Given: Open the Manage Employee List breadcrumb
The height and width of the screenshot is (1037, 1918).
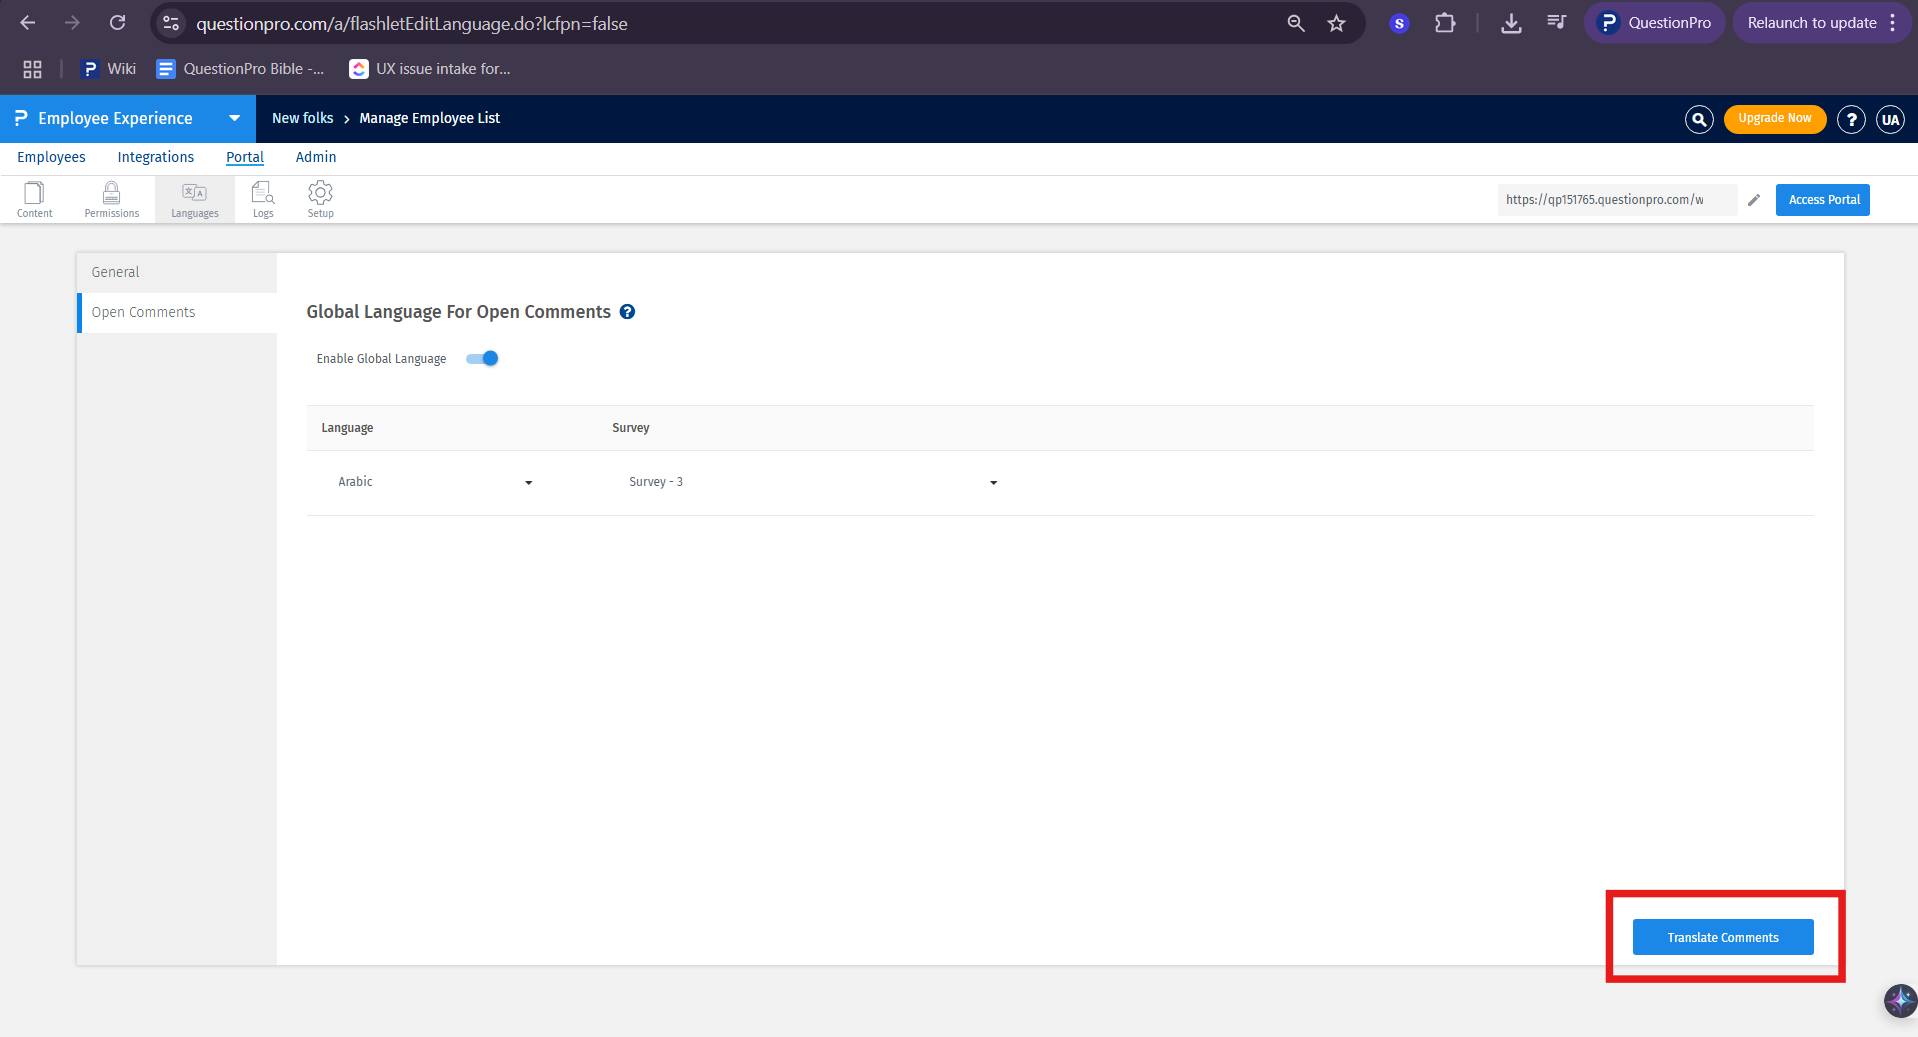Looking at the screenshot, I should coord(430,118).
